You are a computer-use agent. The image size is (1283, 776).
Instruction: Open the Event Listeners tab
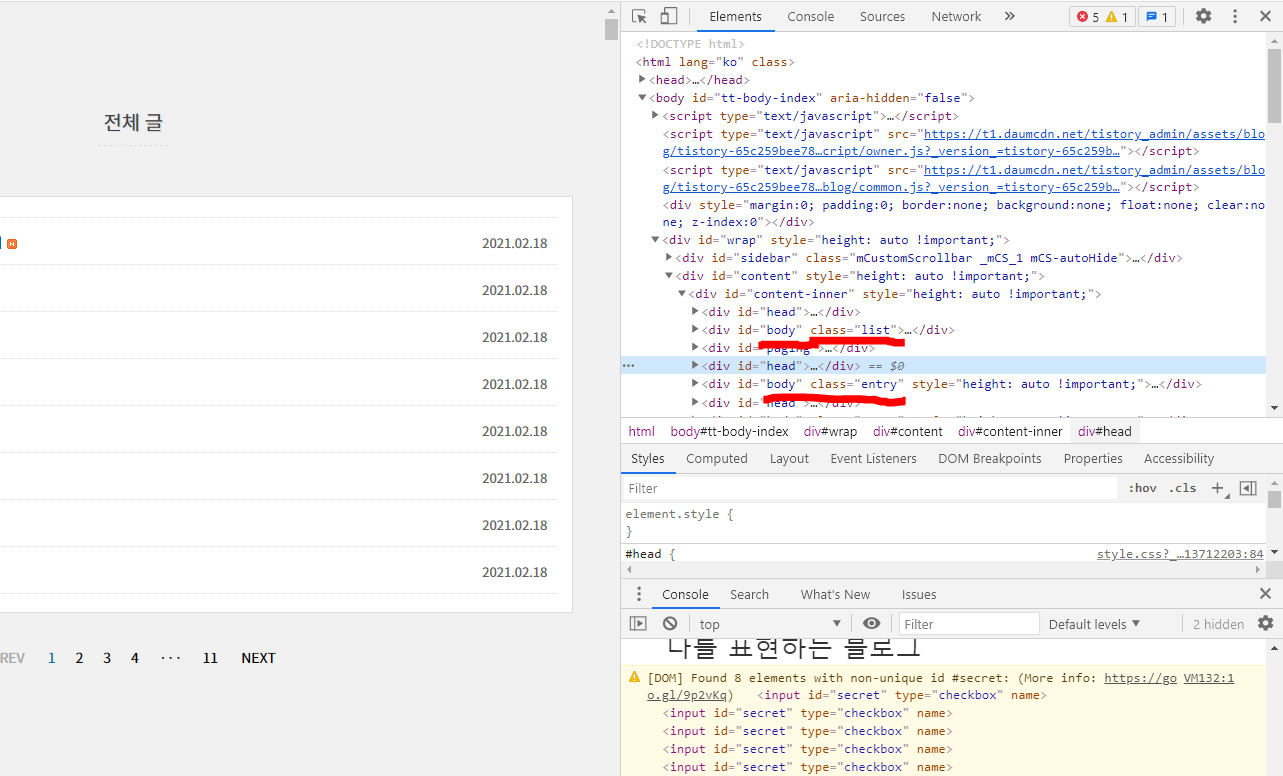873,458
